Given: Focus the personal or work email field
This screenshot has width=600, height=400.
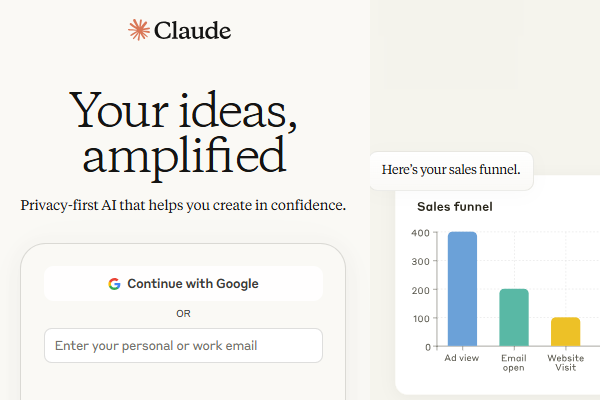Looking at the screenshot, I should (x=183, y=346).
